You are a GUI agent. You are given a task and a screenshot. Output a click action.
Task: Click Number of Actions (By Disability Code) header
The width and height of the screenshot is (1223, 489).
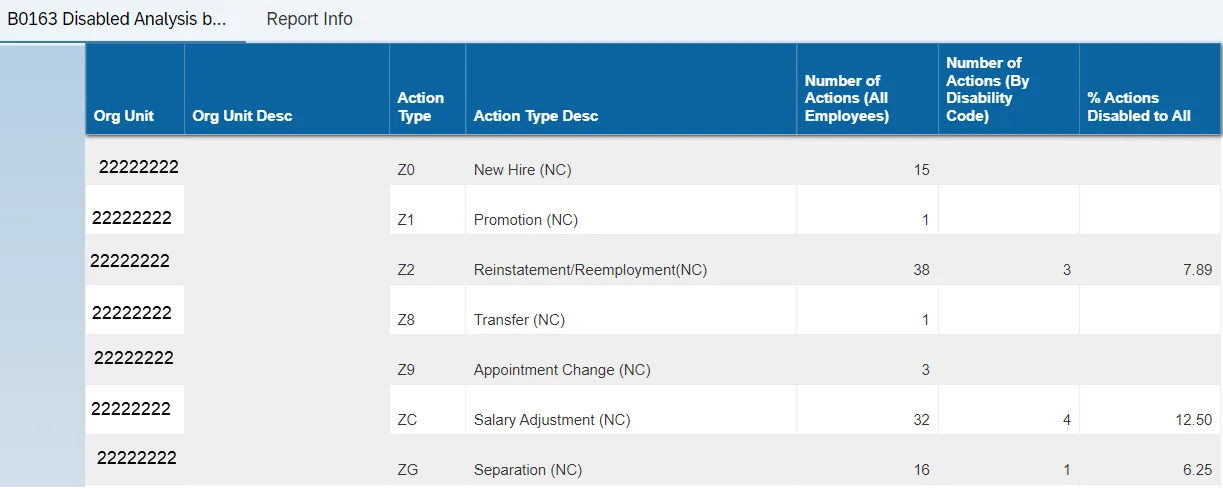988,89
